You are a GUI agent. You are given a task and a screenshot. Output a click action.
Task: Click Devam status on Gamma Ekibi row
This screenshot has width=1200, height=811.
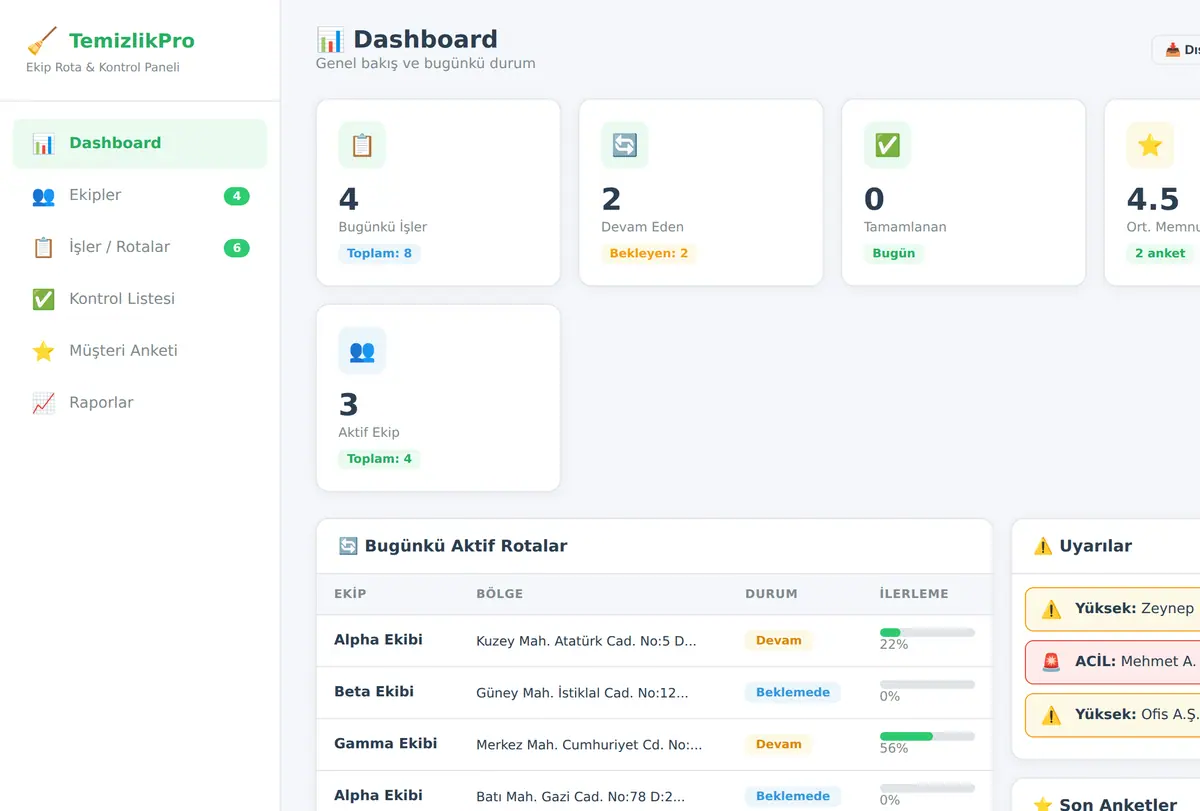pos(779,745)
